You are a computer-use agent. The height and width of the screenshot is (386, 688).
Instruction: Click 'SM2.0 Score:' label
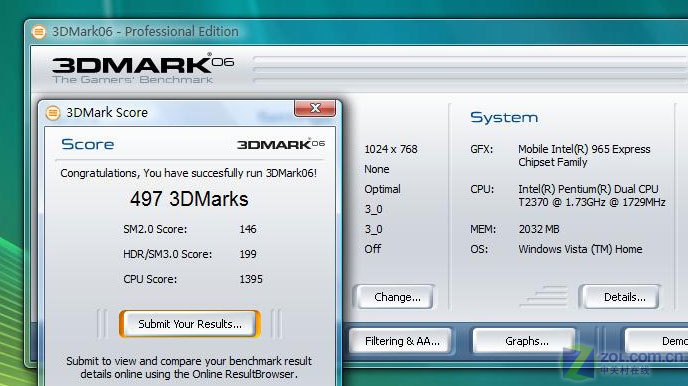155,229
